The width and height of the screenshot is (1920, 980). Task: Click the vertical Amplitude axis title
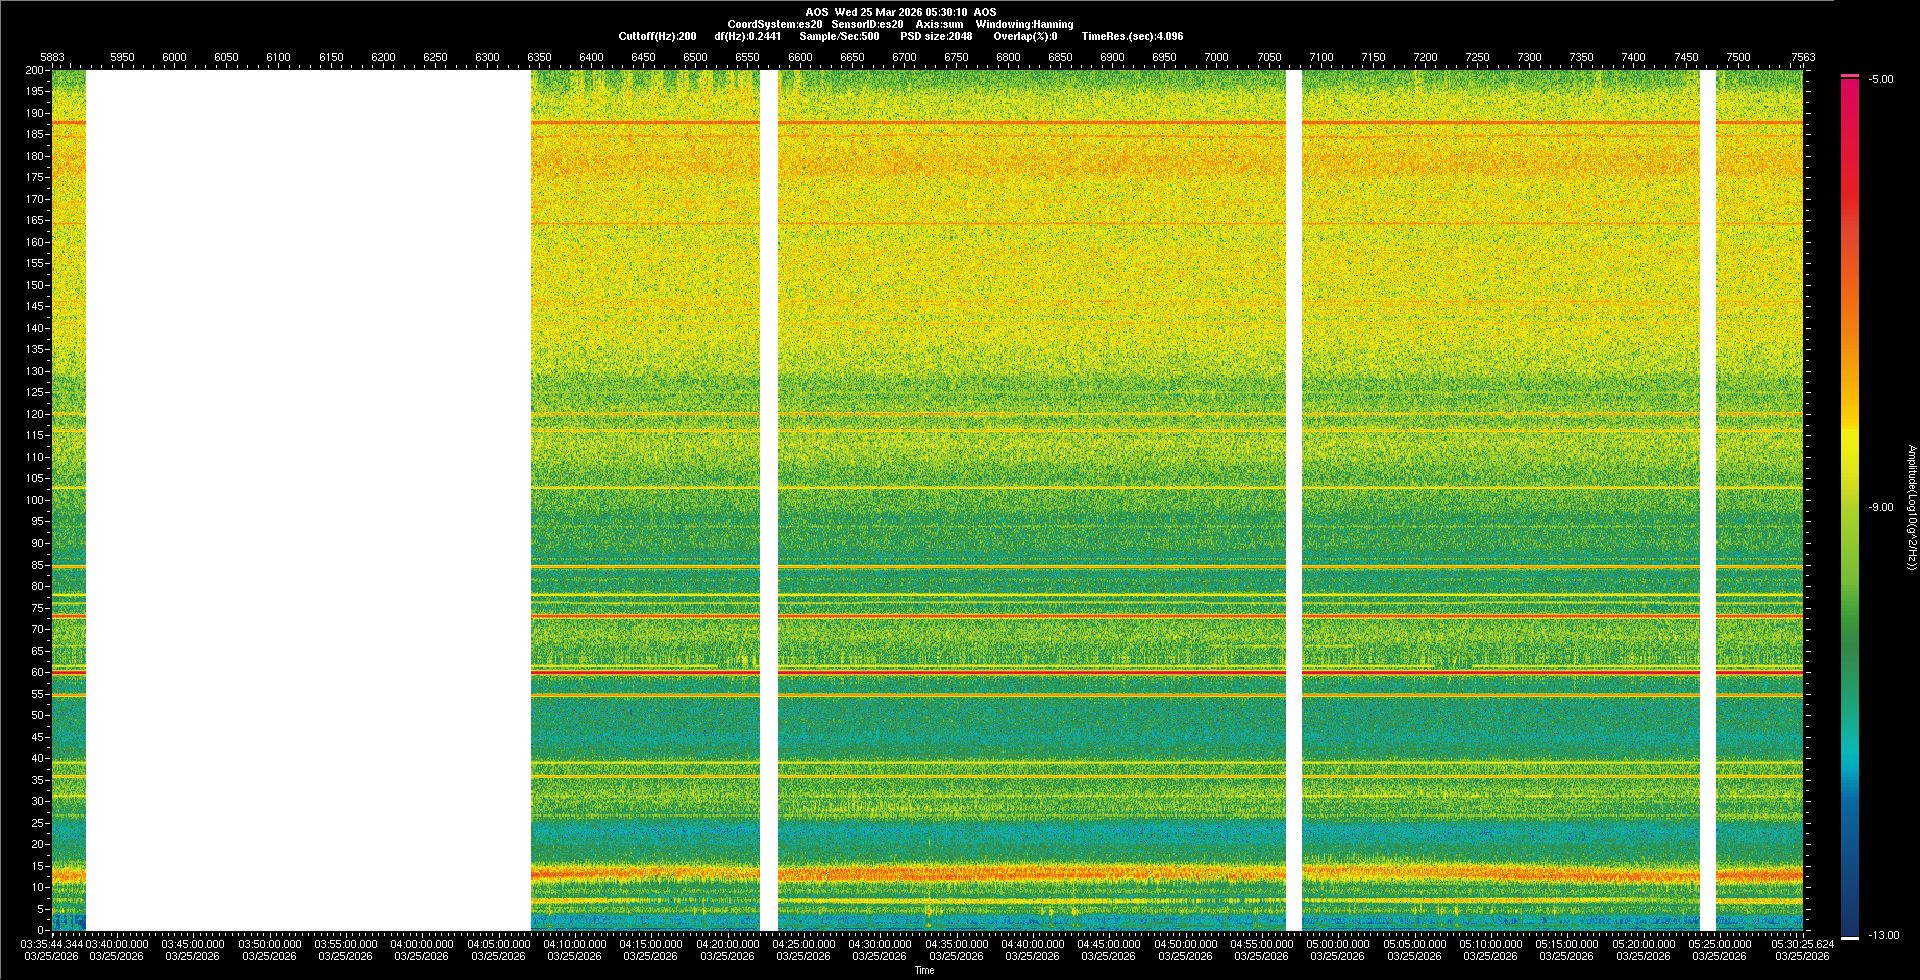1911,507
